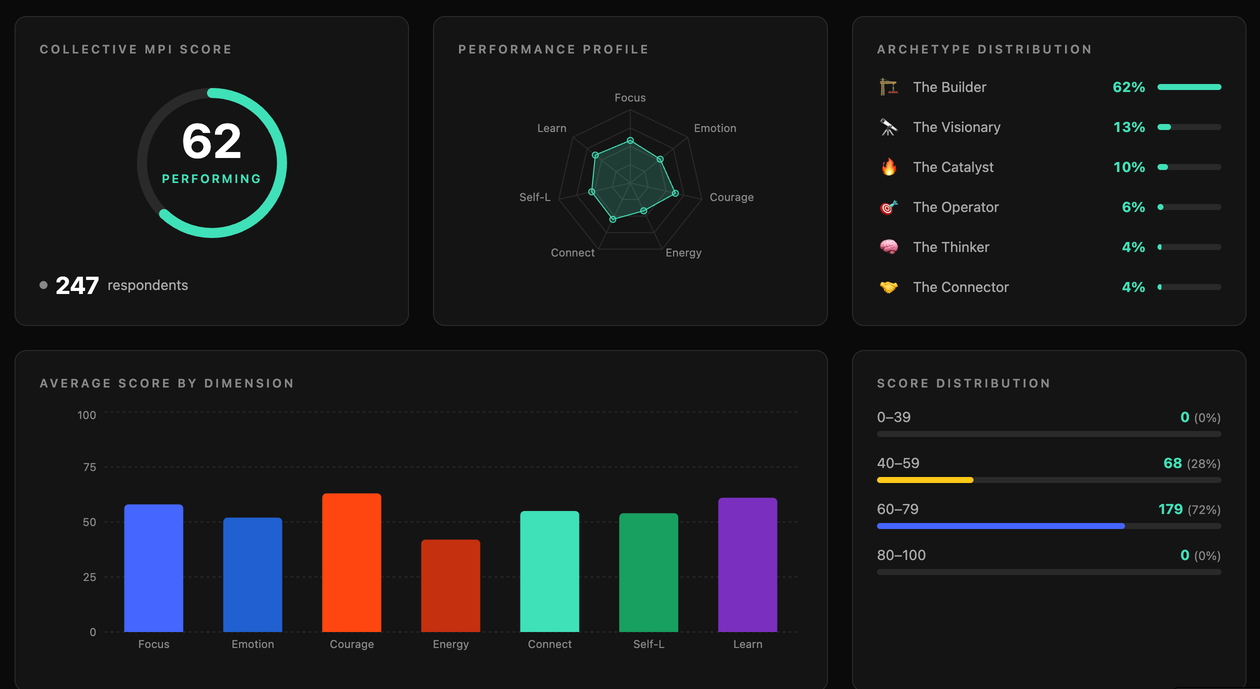1260x689 pixels.
Task: Click the Energy x-axis label under bars
Action: pyautogui.click(x=451, y=645)
